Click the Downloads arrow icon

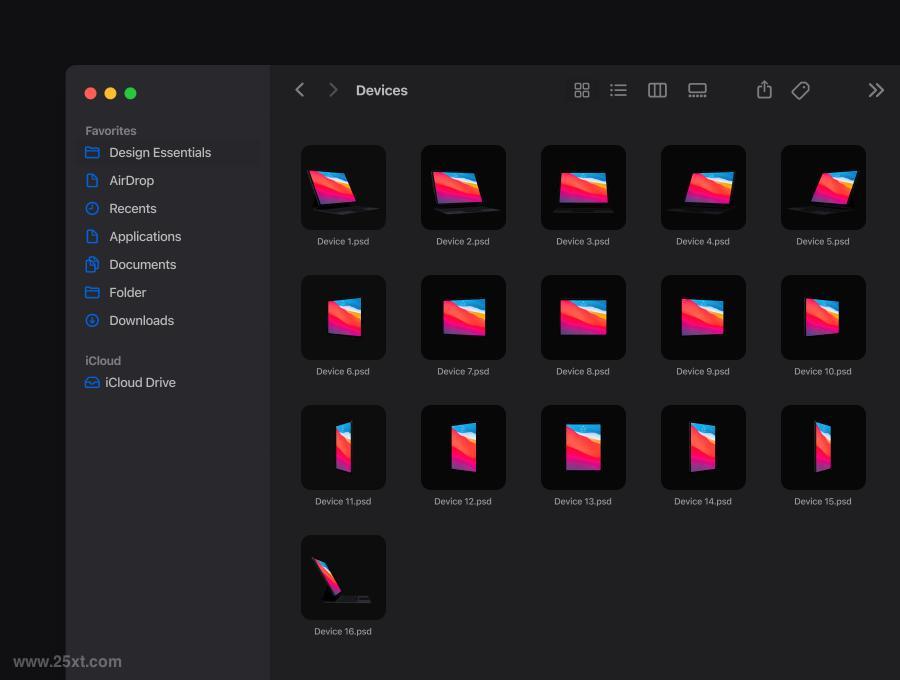[92, 320]
